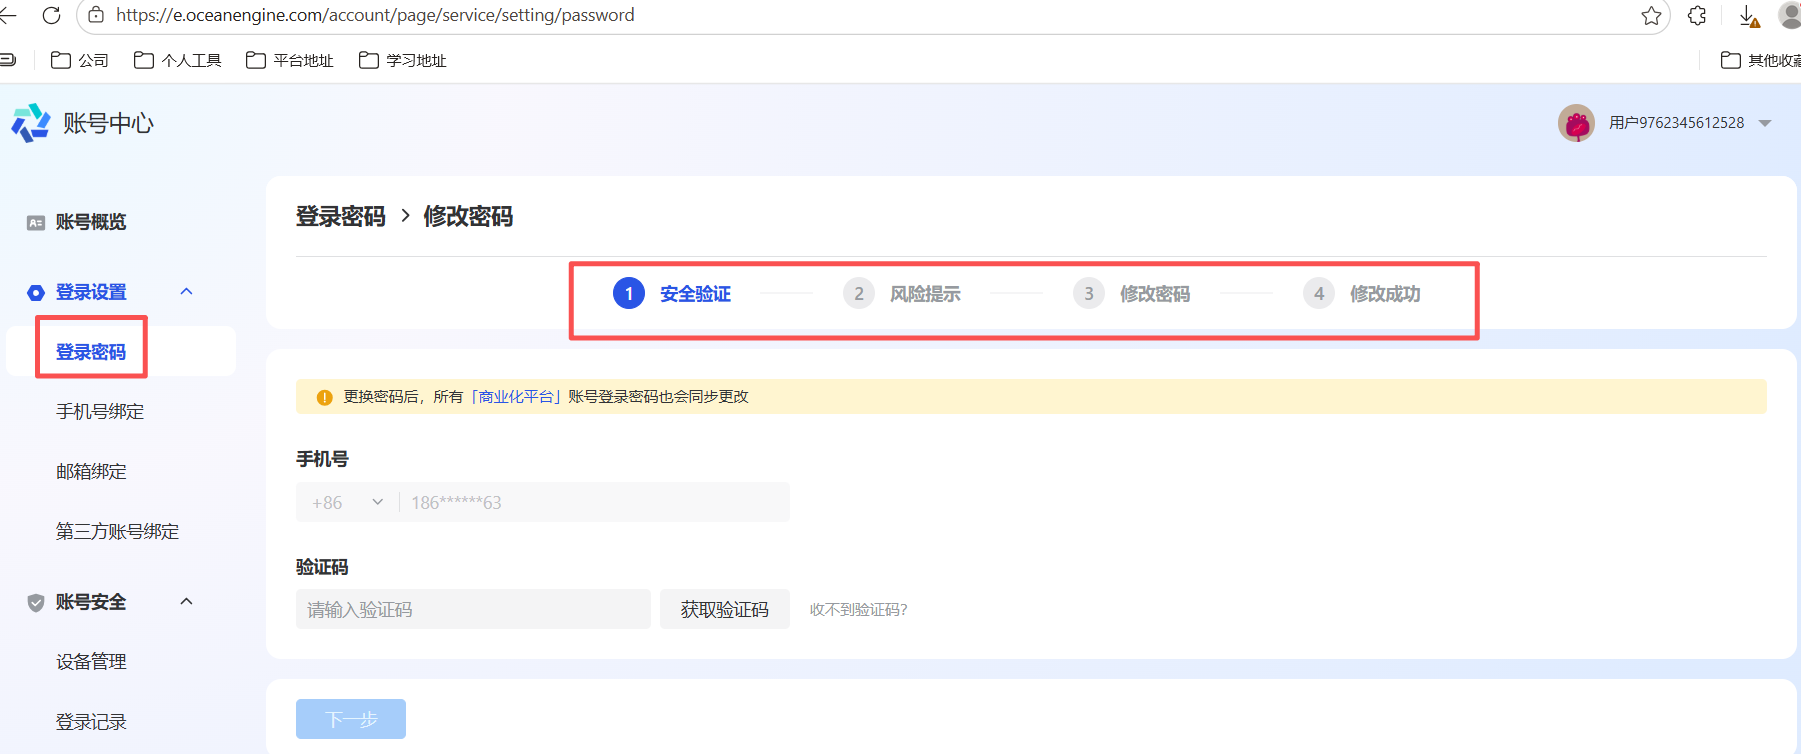Open the browser extensions puzzle icon
This screenshot has width=1801, height=754.
(x=1697, y=15)
